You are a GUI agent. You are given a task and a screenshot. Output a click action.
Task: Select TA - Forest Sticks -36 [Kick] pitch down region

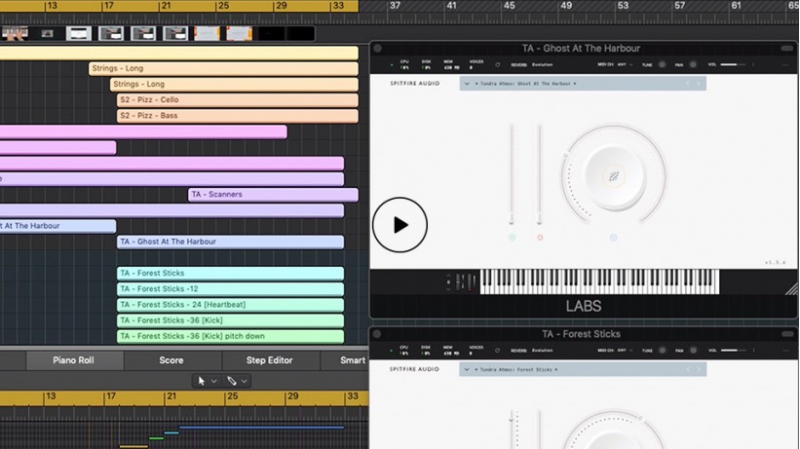230,336
